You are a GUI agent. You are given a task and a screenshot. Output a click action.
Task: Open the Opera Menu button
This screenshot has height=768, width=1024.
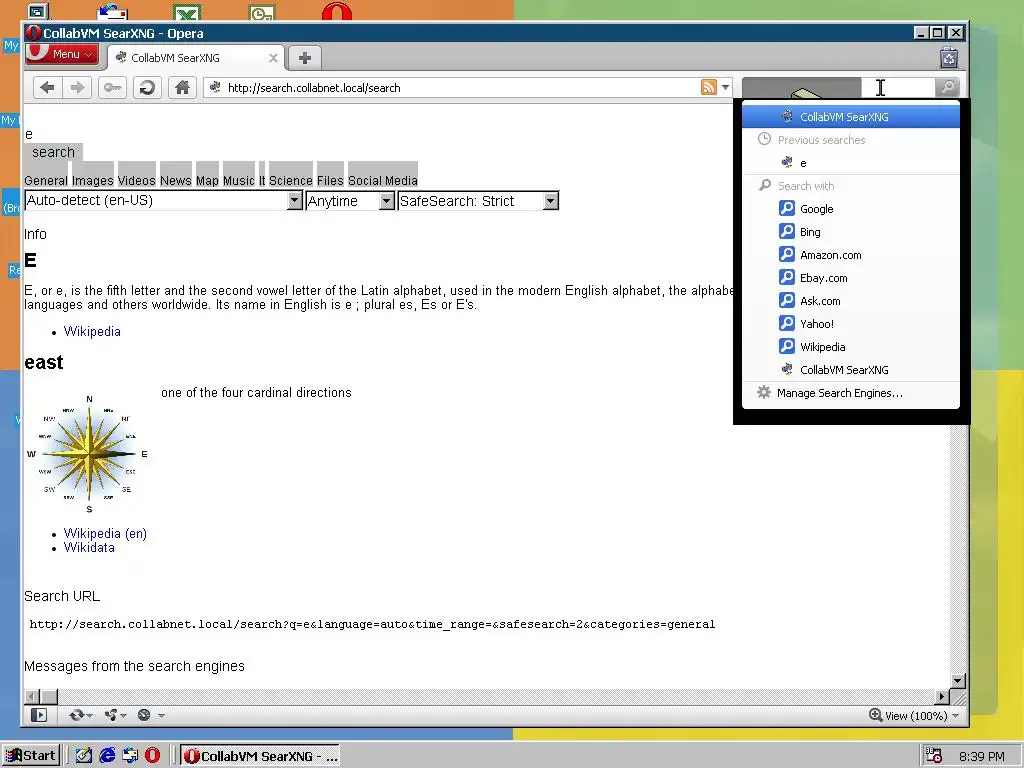coord(62,54)
